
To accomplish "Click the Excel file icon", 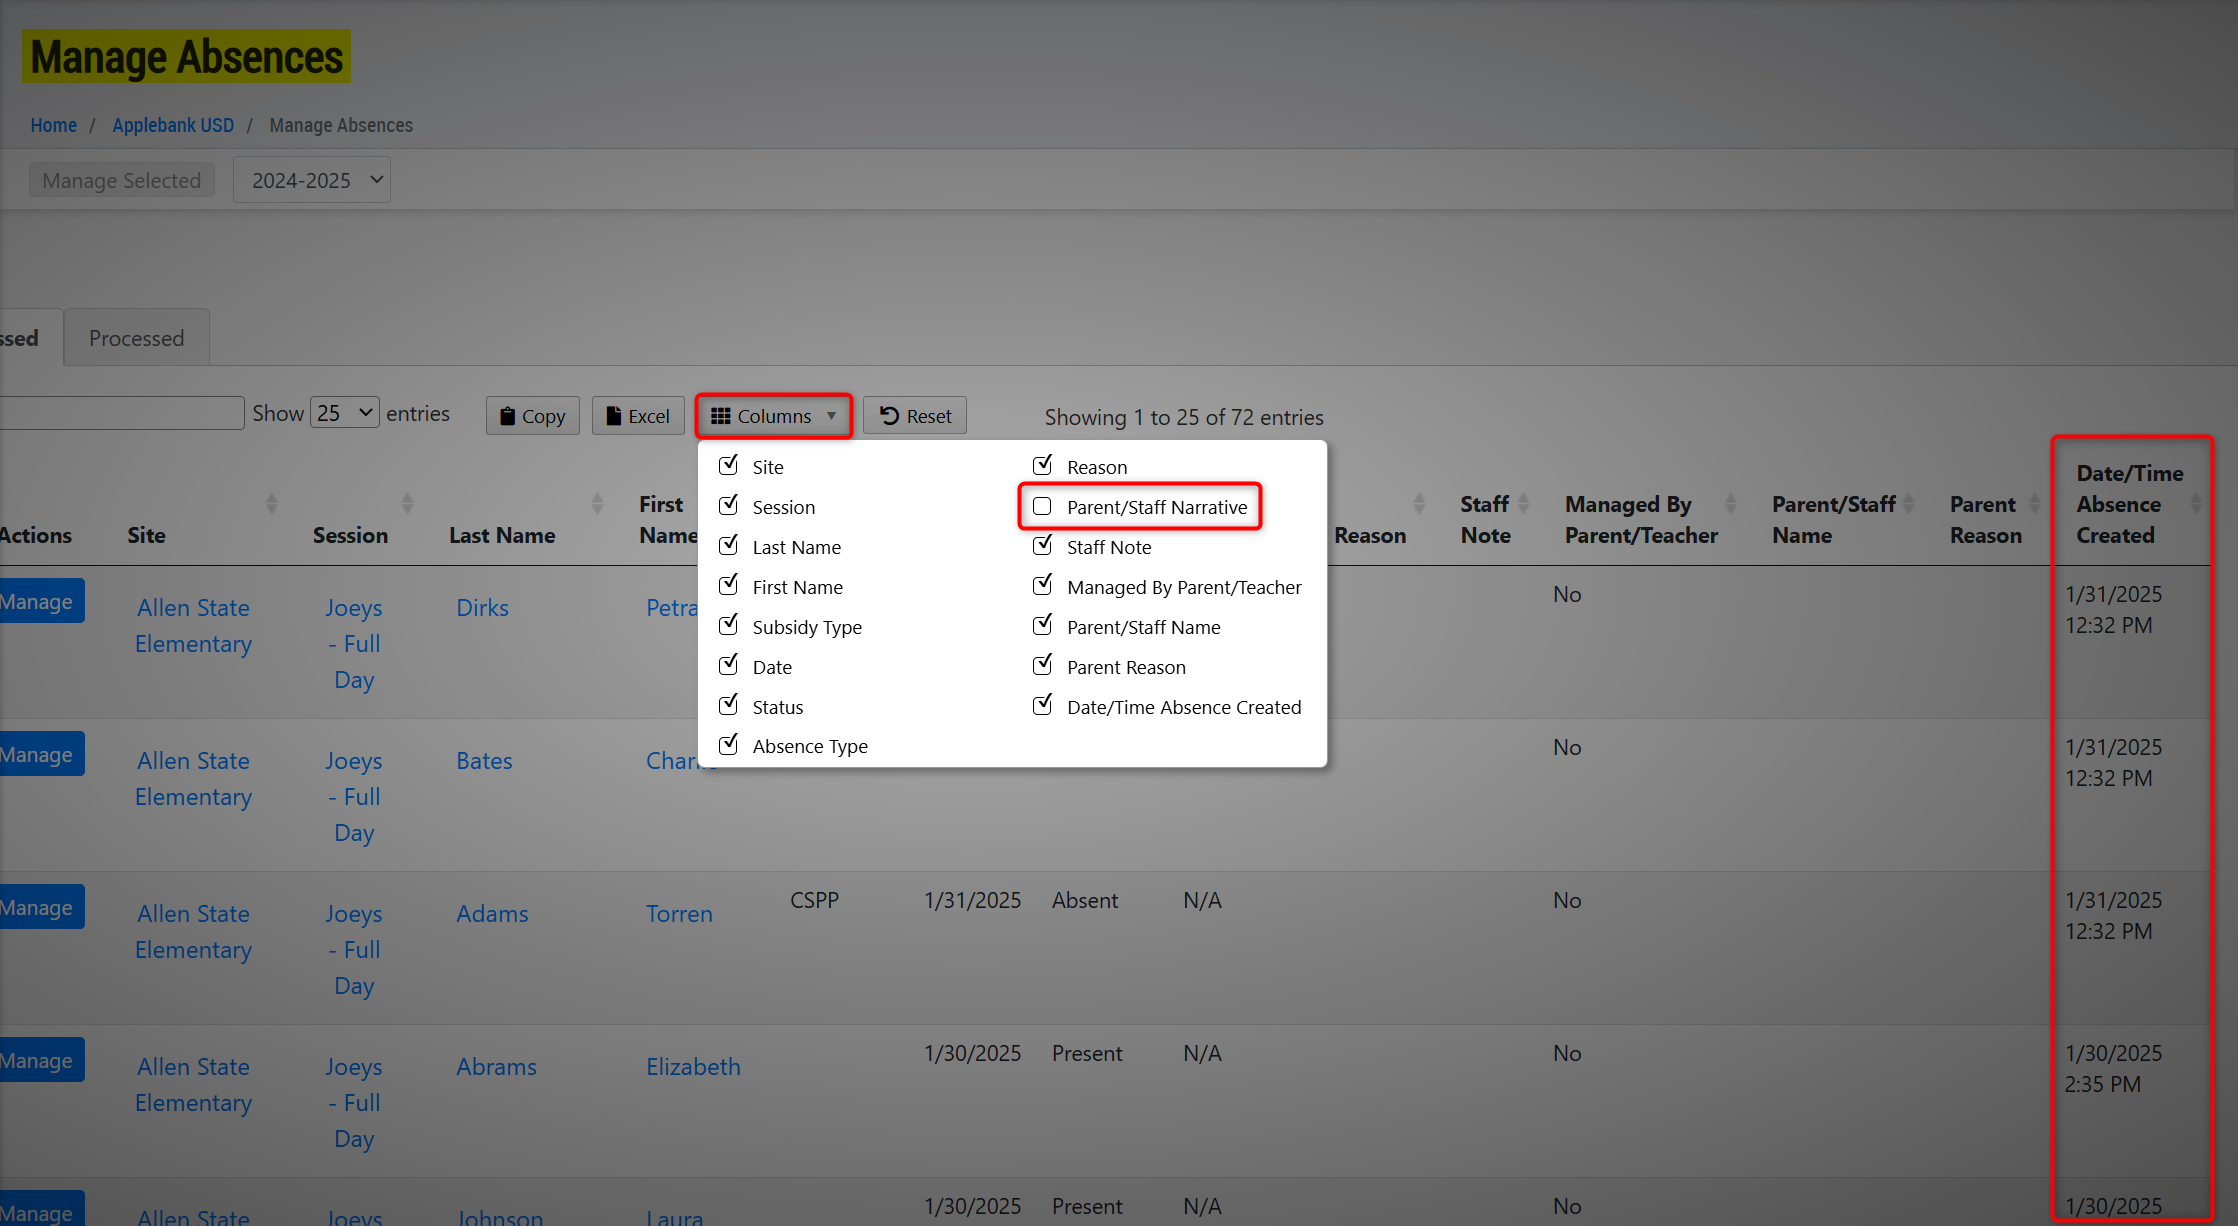I will click(614, 416).
